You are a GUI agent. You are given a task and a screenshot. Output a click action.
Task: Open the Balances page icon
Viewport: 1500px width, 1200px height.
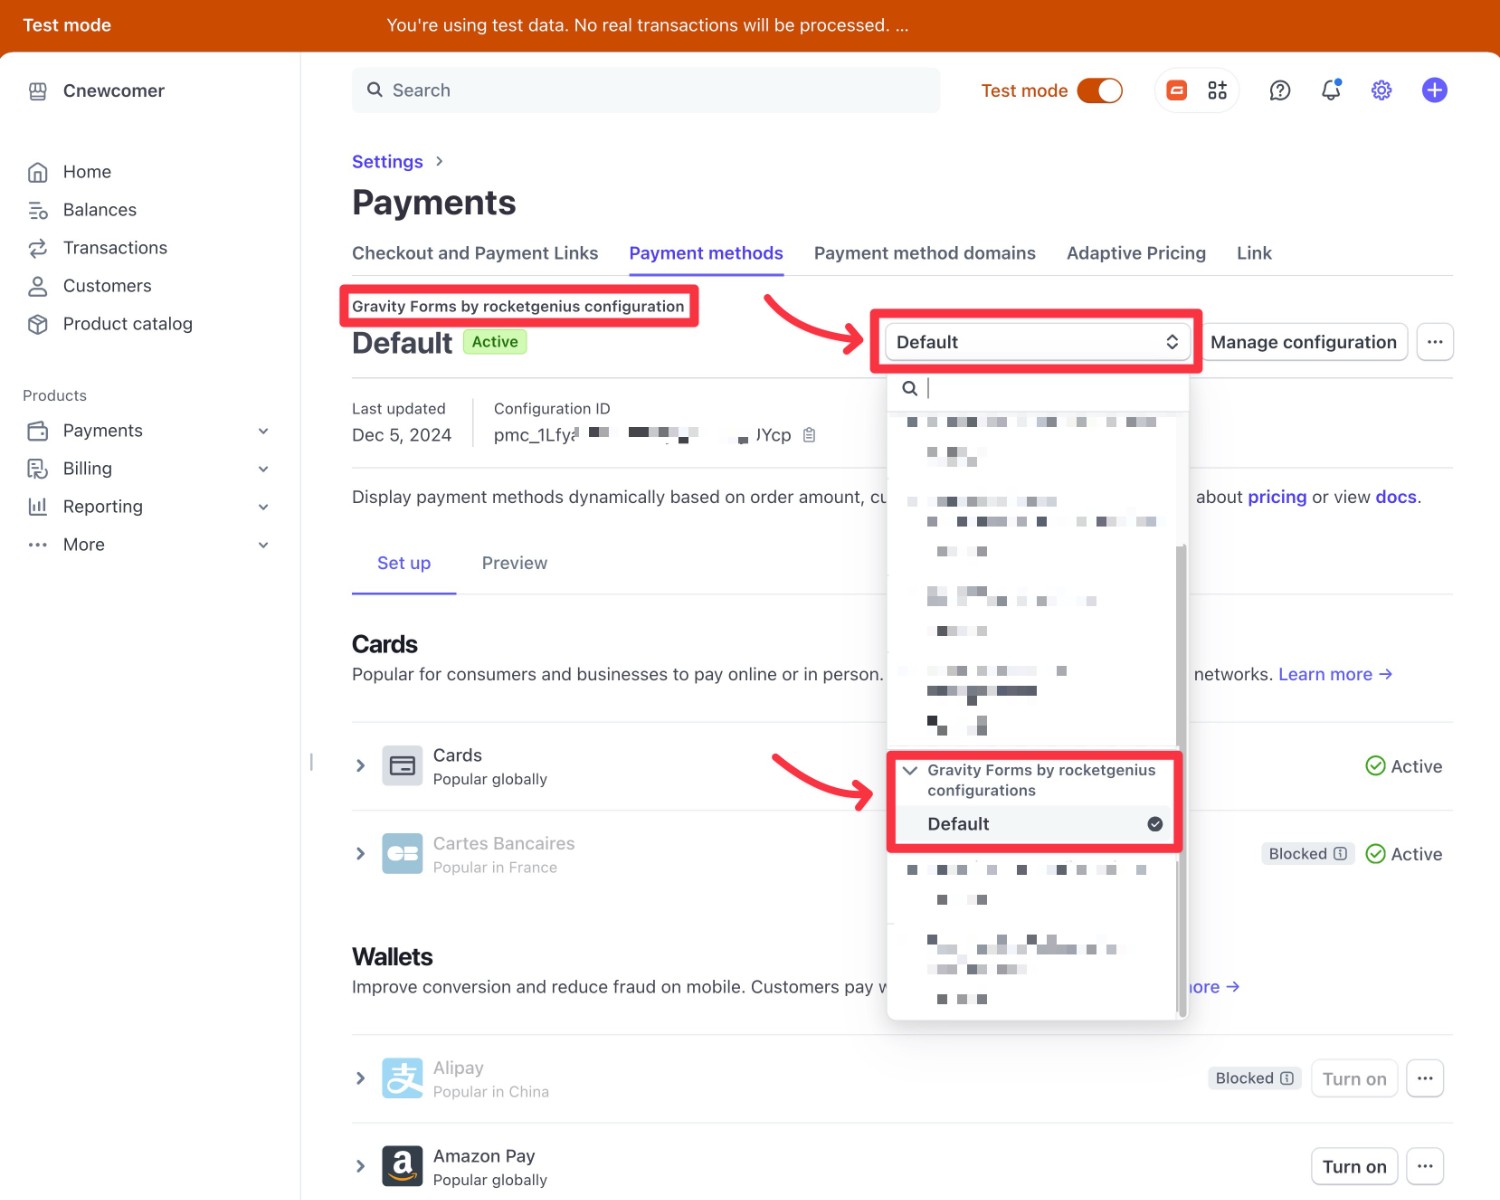[38, 210]
